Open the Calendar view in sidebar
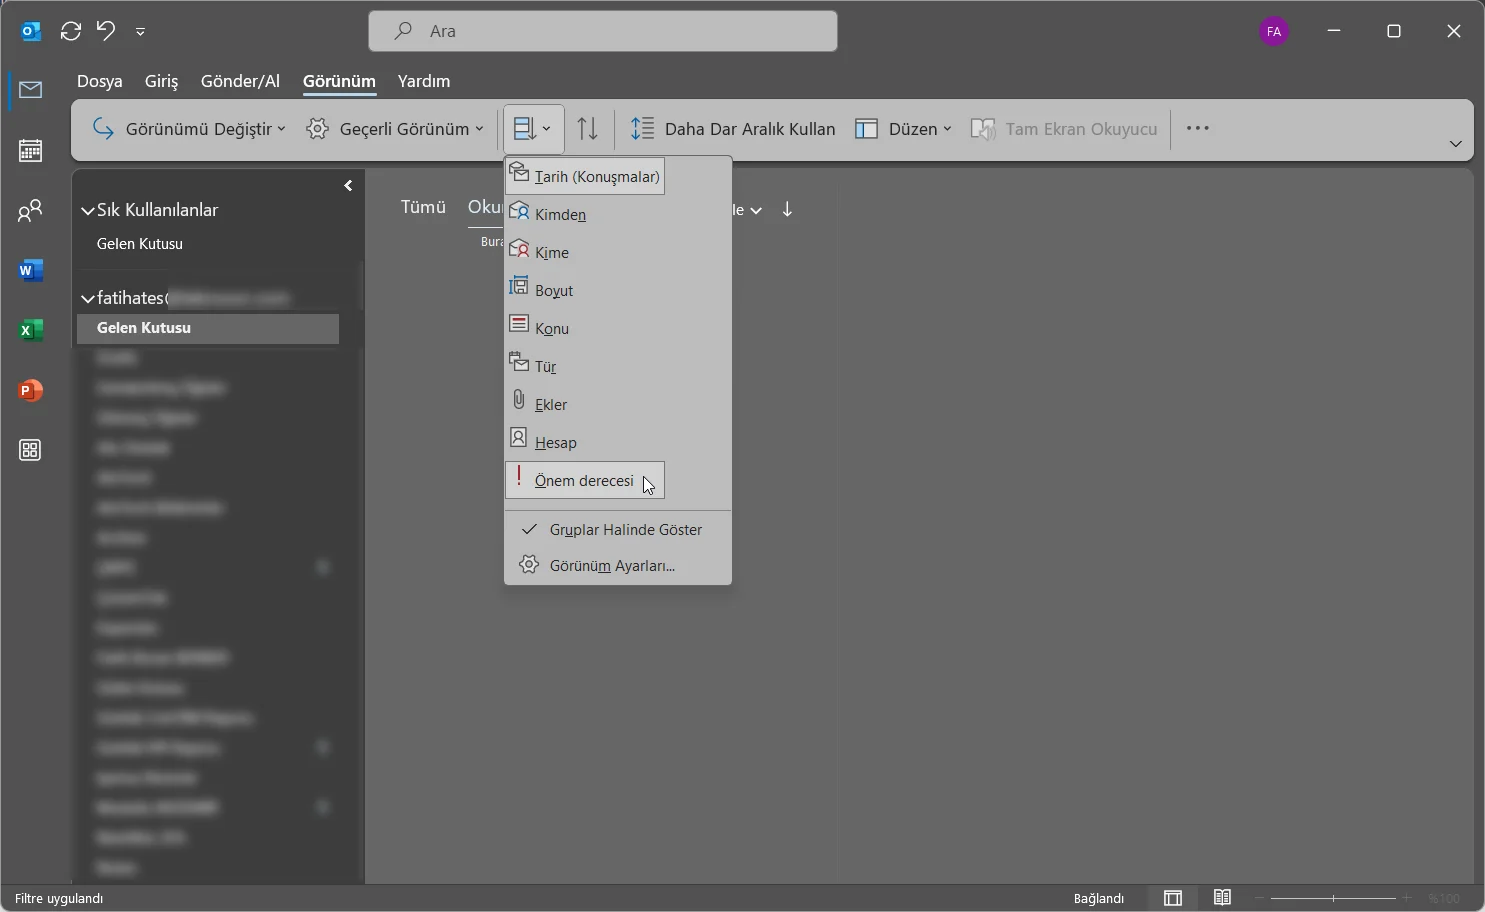This screenshot has height=912, width=1485. pos(31,151)
